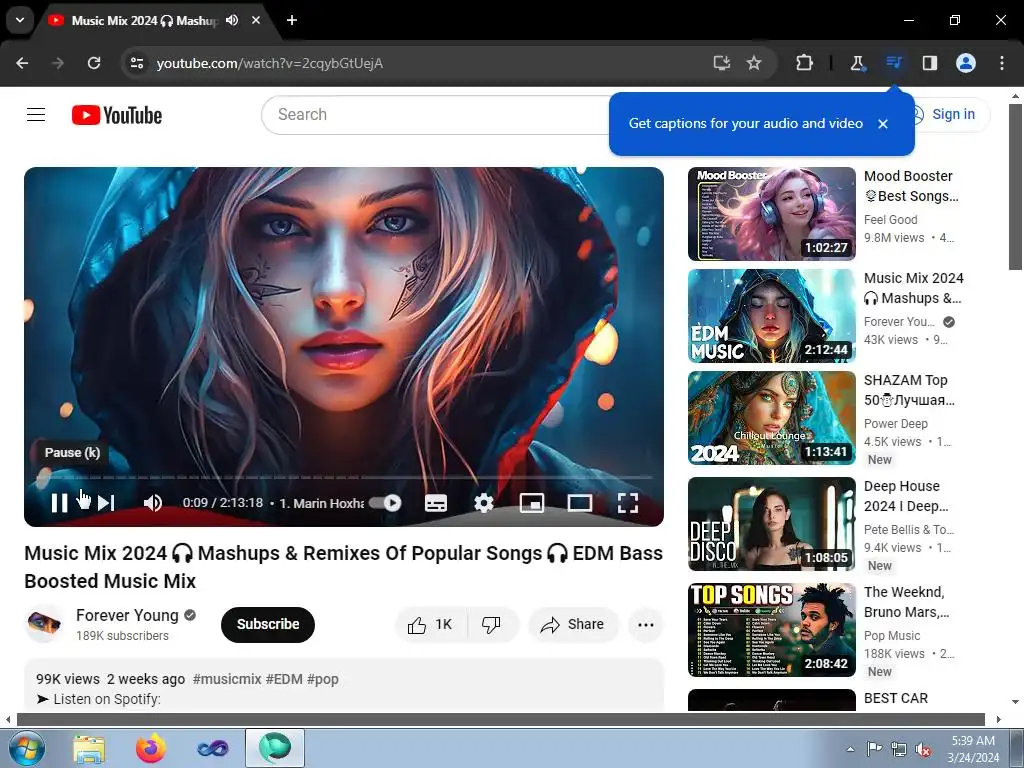1024x768 pixels.
Task: Select the Music Mix 2024 tab
Action: pos(142,21)
